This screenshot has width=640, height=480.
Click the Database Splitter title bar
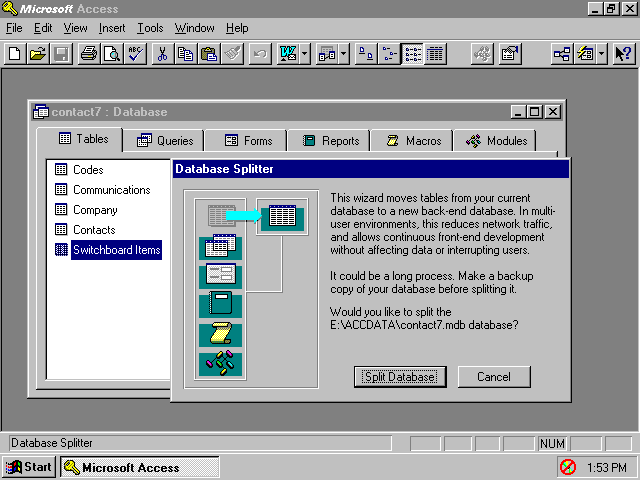click(x=371, y=169)
